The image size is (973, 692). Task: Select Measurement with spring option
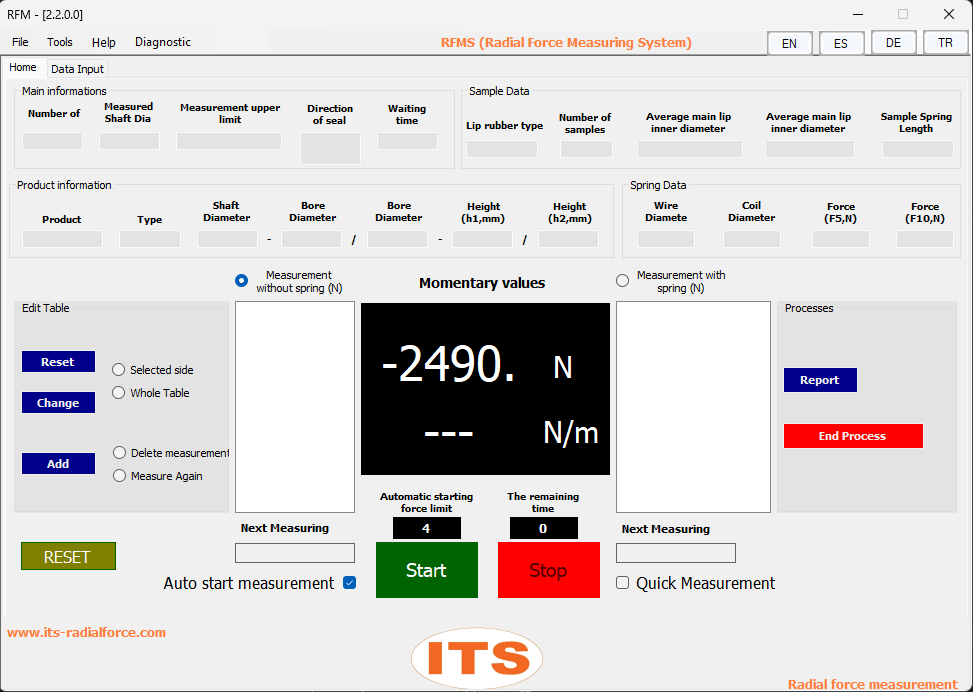point(623,281)
